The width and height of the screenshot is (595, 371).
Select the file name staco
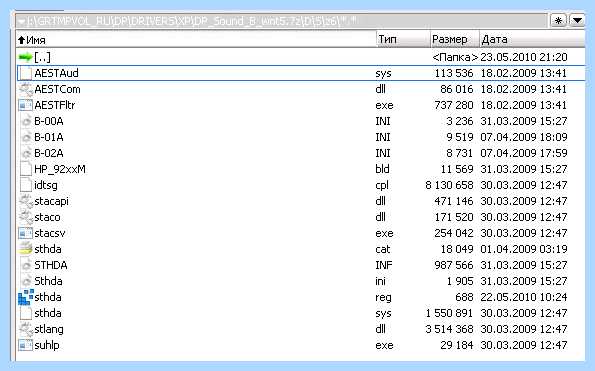pos(47,217)
